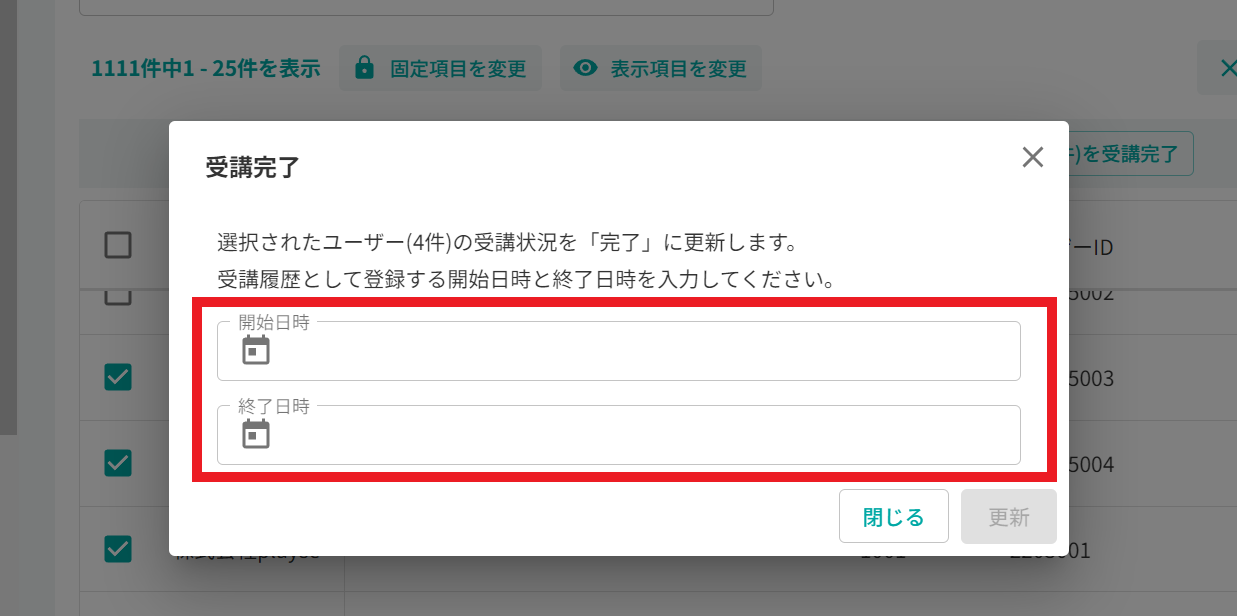Click the 受講完了 dialog title
This screenshot has height=616, width=1237.
252,167
